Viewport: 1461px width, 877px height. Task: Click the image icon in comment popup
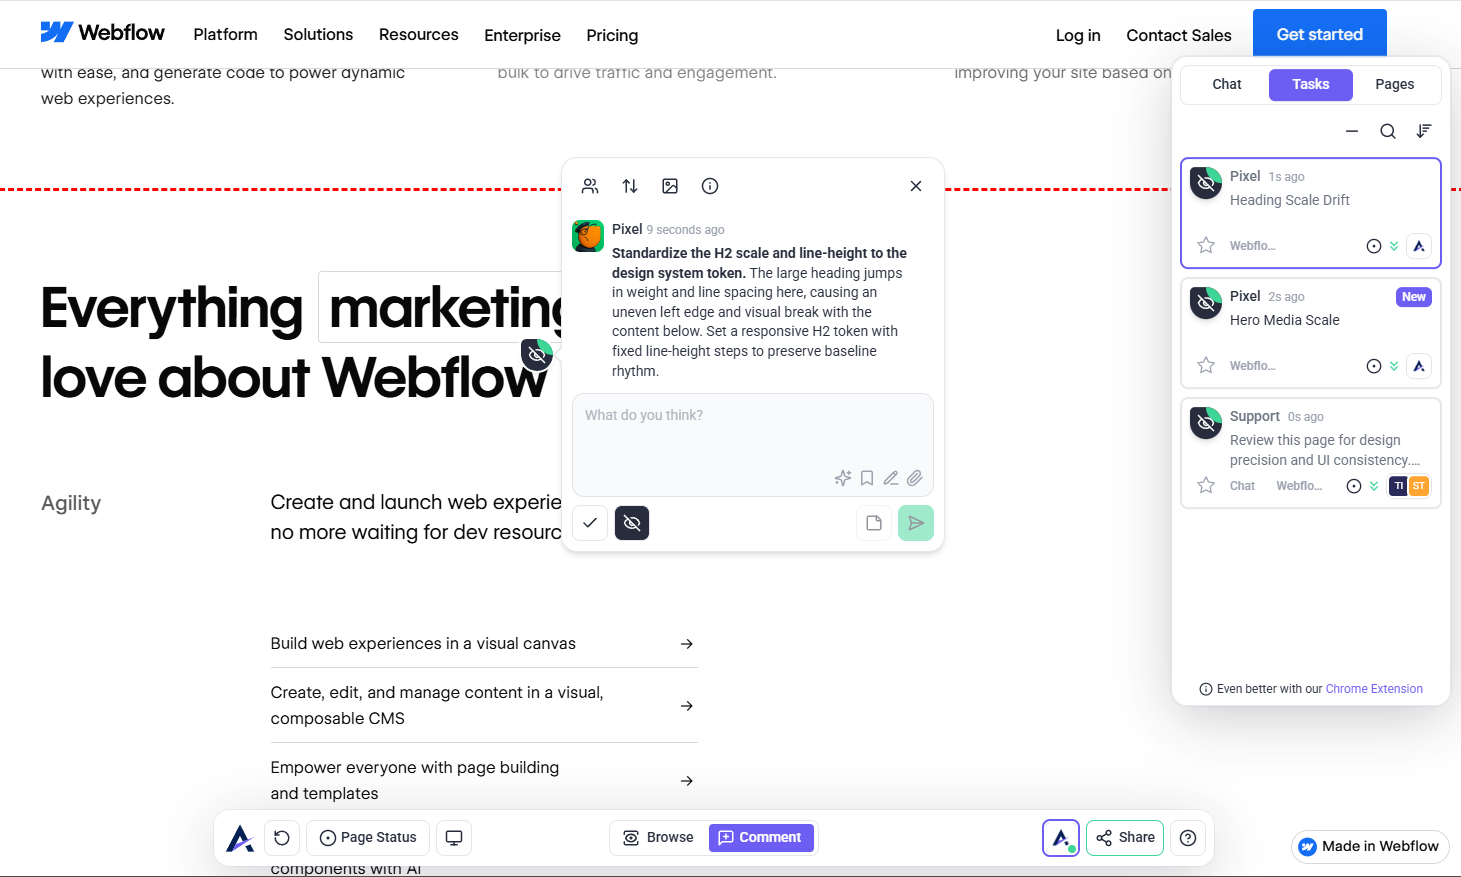coord(670,186)
